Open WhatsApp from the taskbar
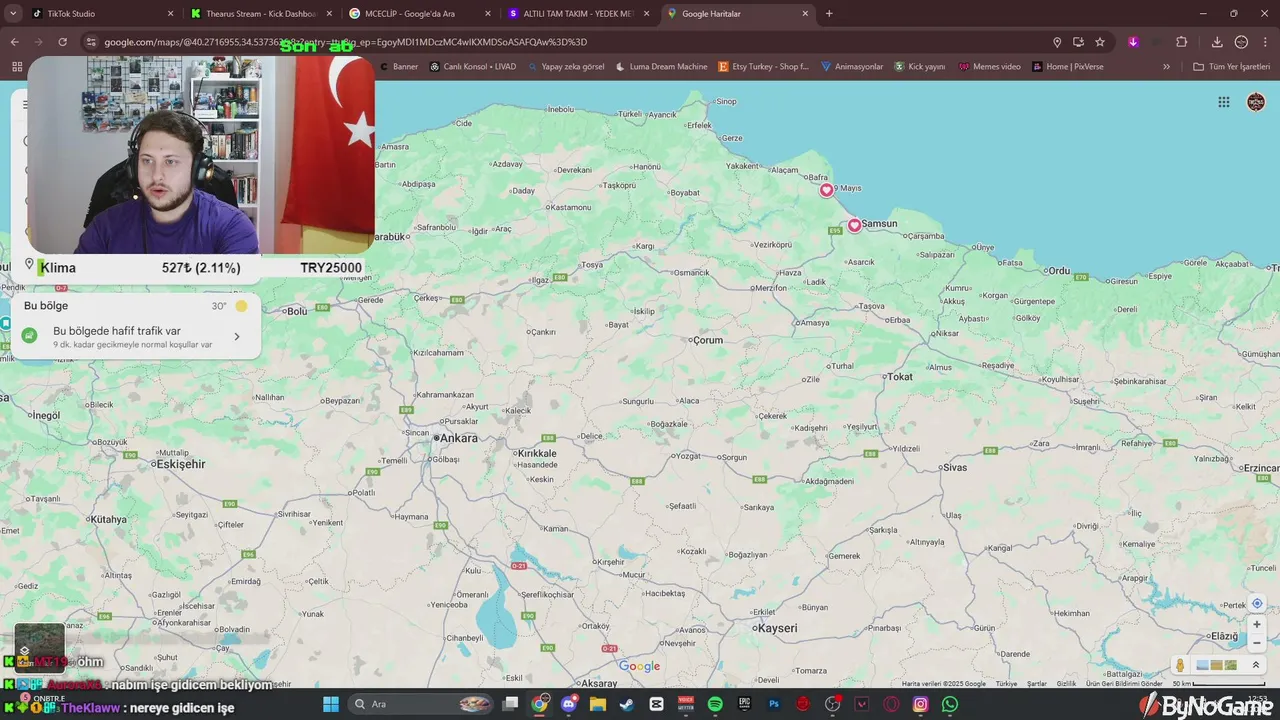 click(950, 704)
